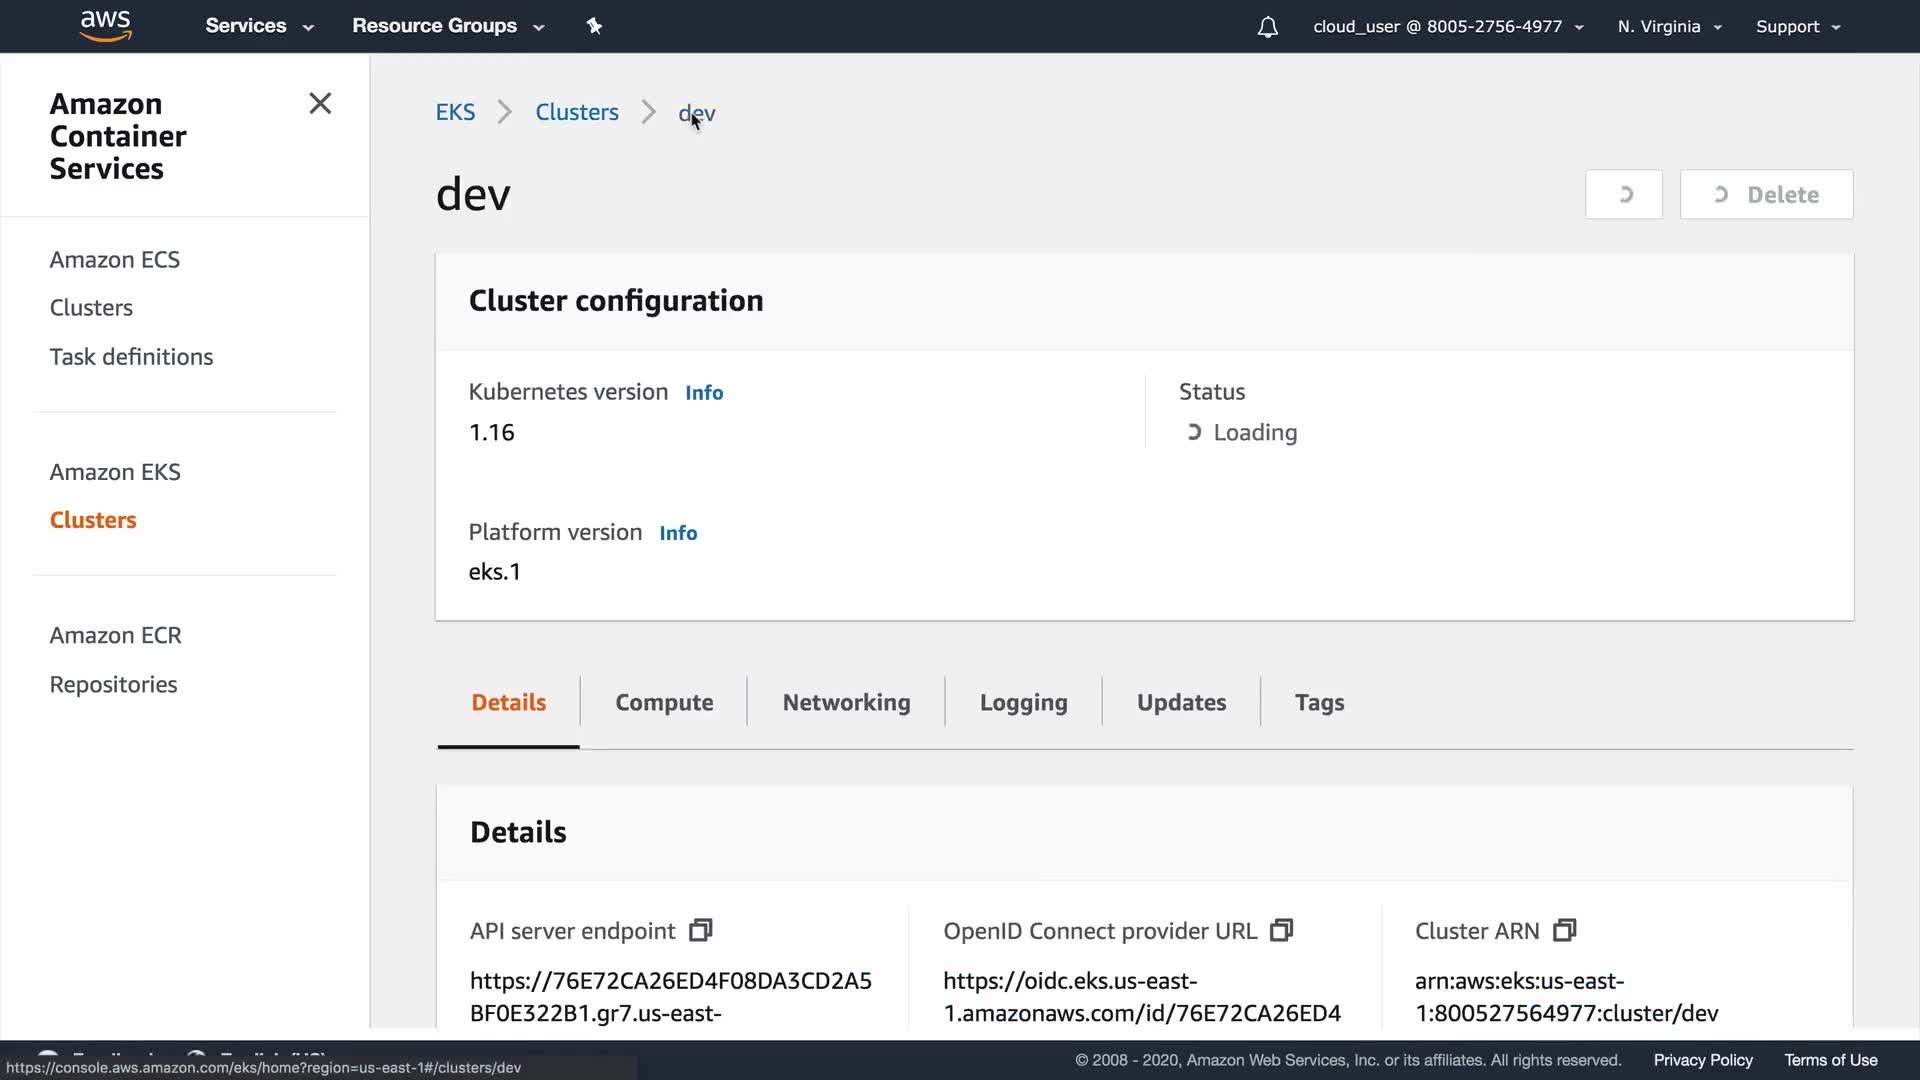This screenshot has height=1080, width=1920.
Task: Copy the Cluster ARN
Action: 1564,931
